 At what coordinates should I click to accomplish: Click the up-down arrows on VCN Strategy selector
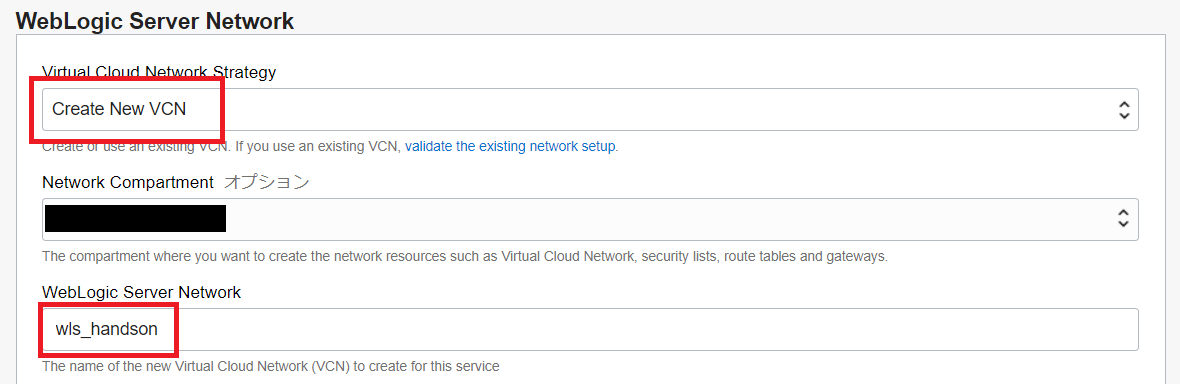point(1124,110)
